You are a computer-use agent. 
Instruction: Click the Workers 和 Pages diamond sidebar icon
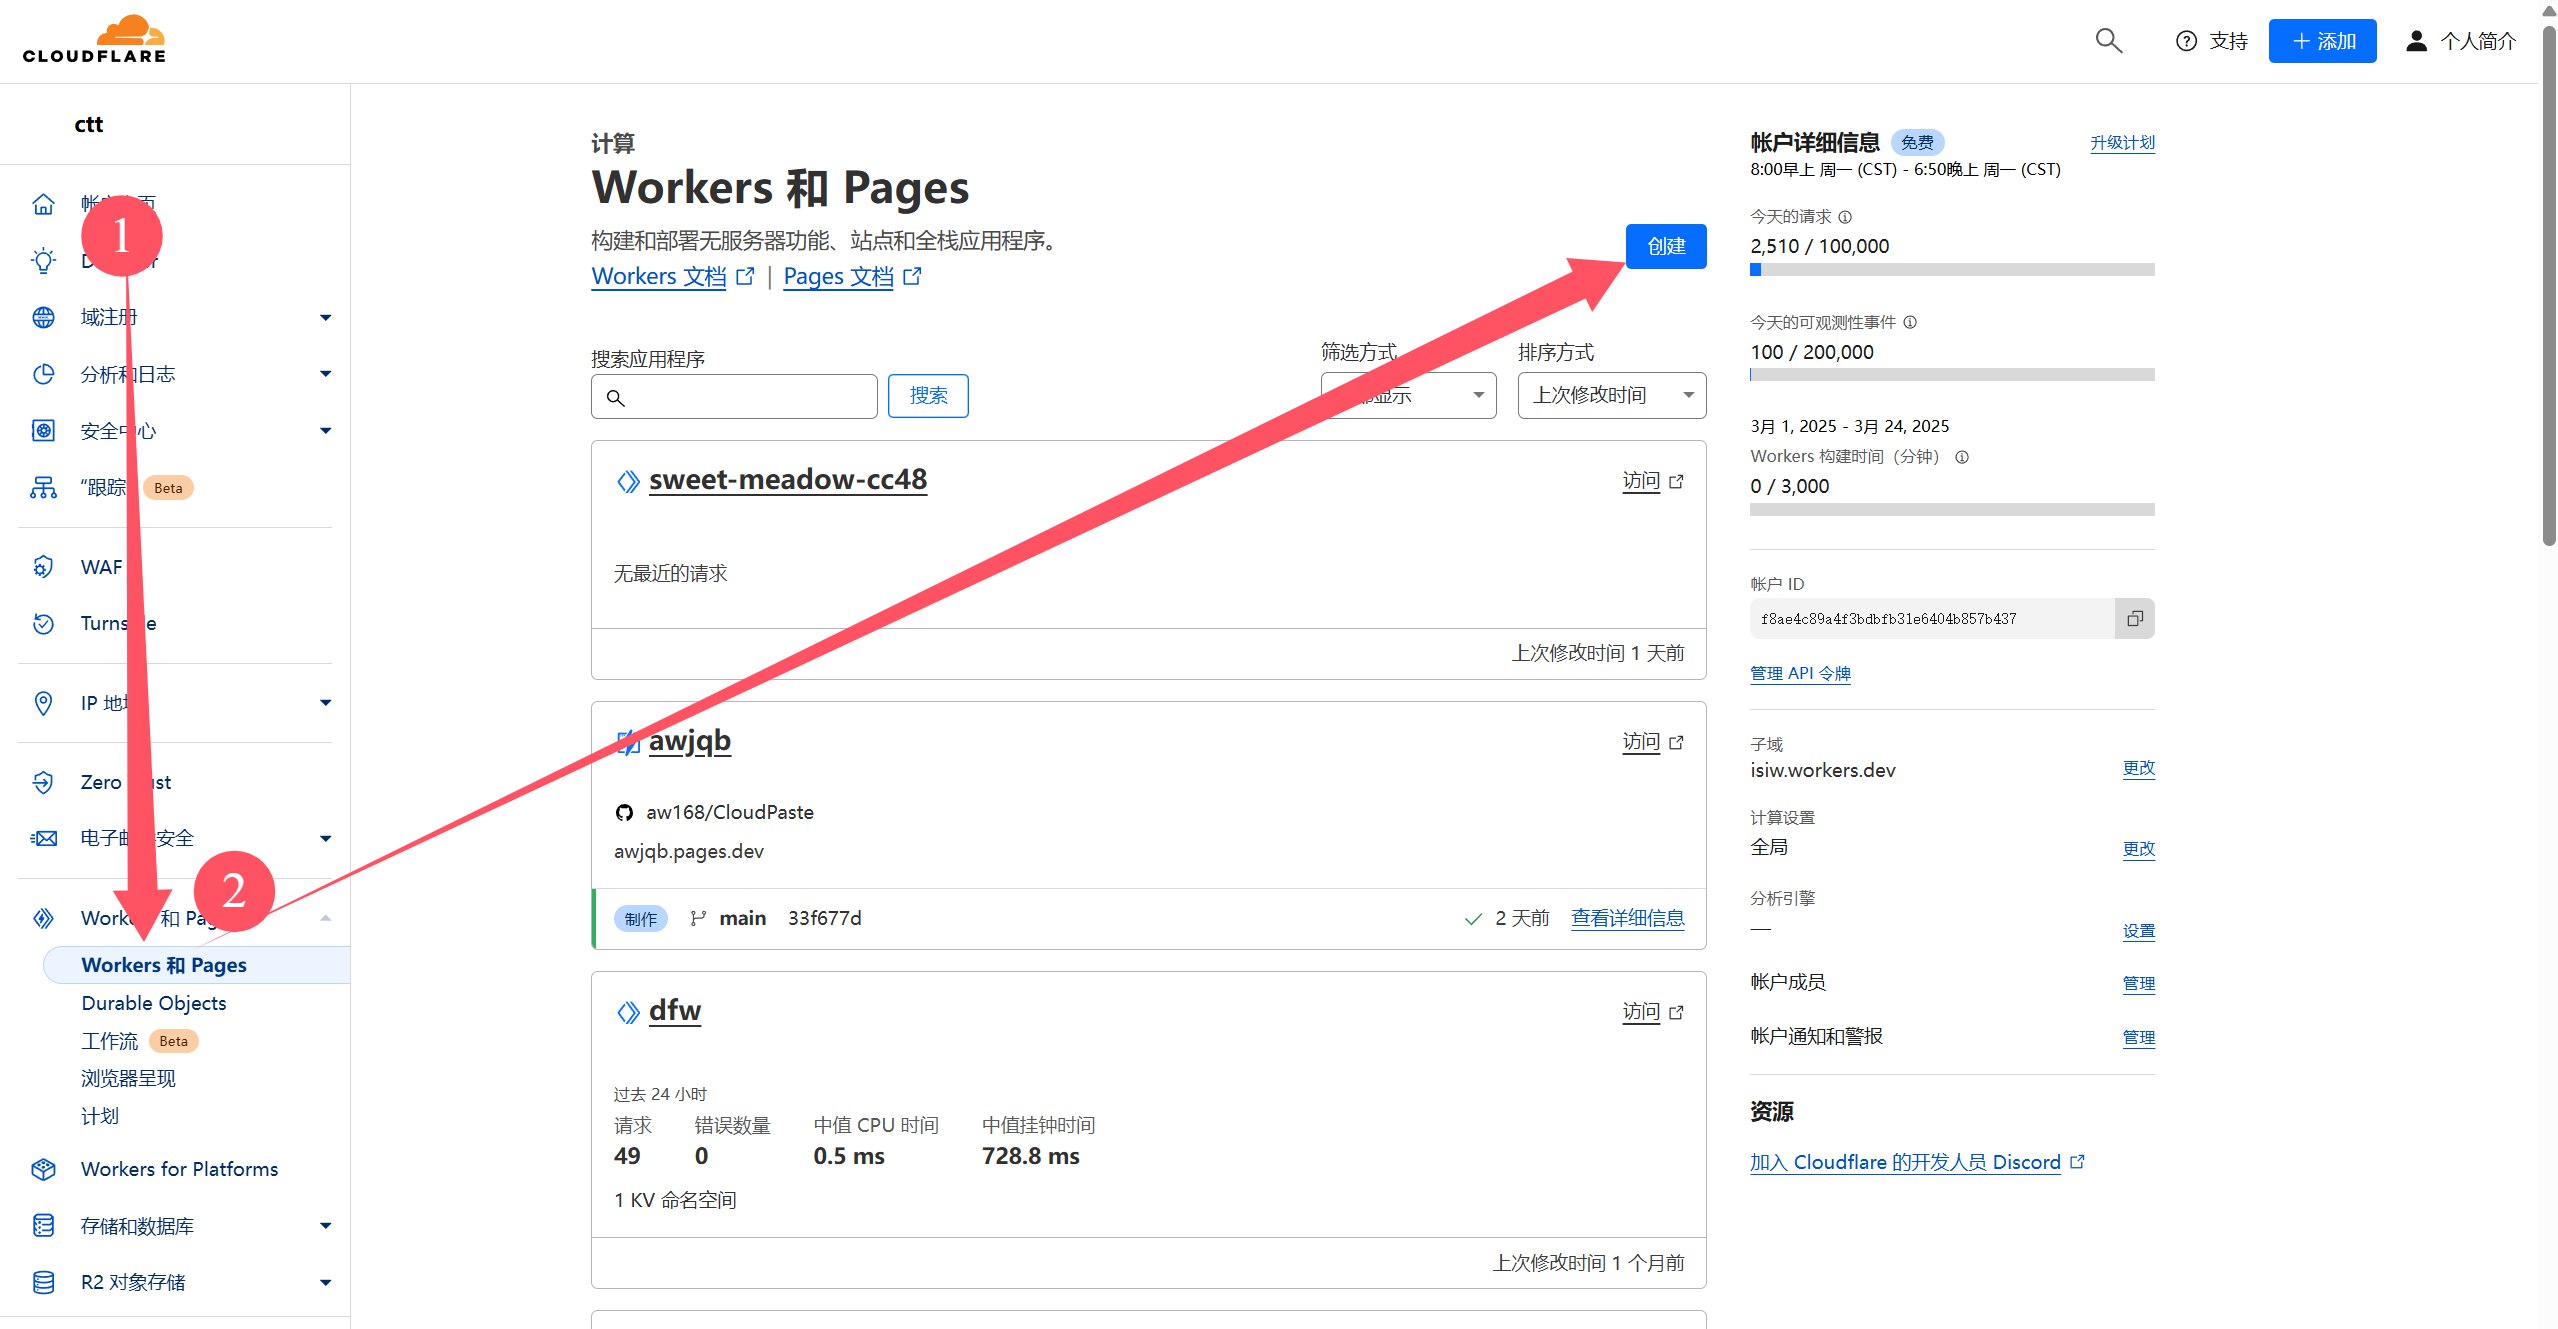pos(43,918)
